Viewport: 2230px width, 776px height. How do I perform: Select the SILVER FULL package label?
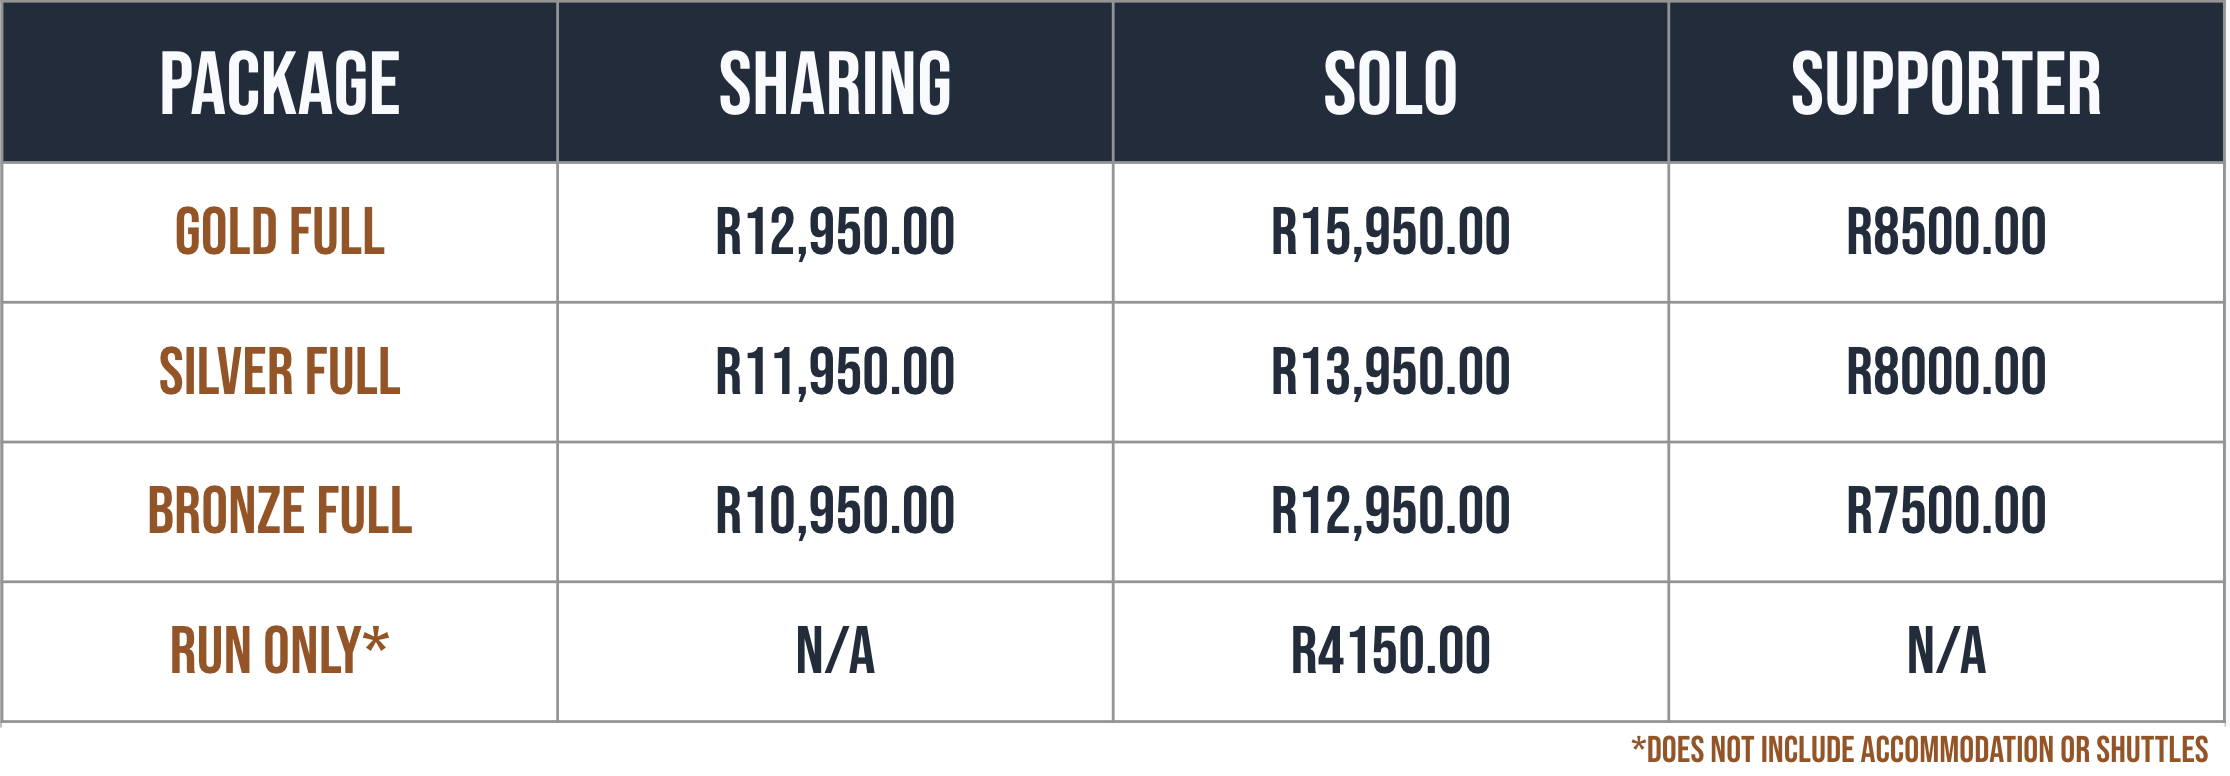280,372
